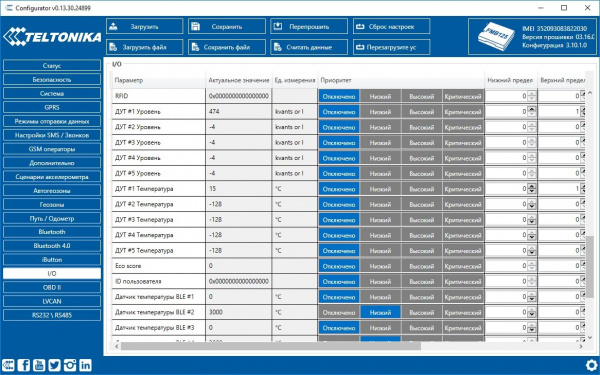Open the GPRS section

point(52,107)
